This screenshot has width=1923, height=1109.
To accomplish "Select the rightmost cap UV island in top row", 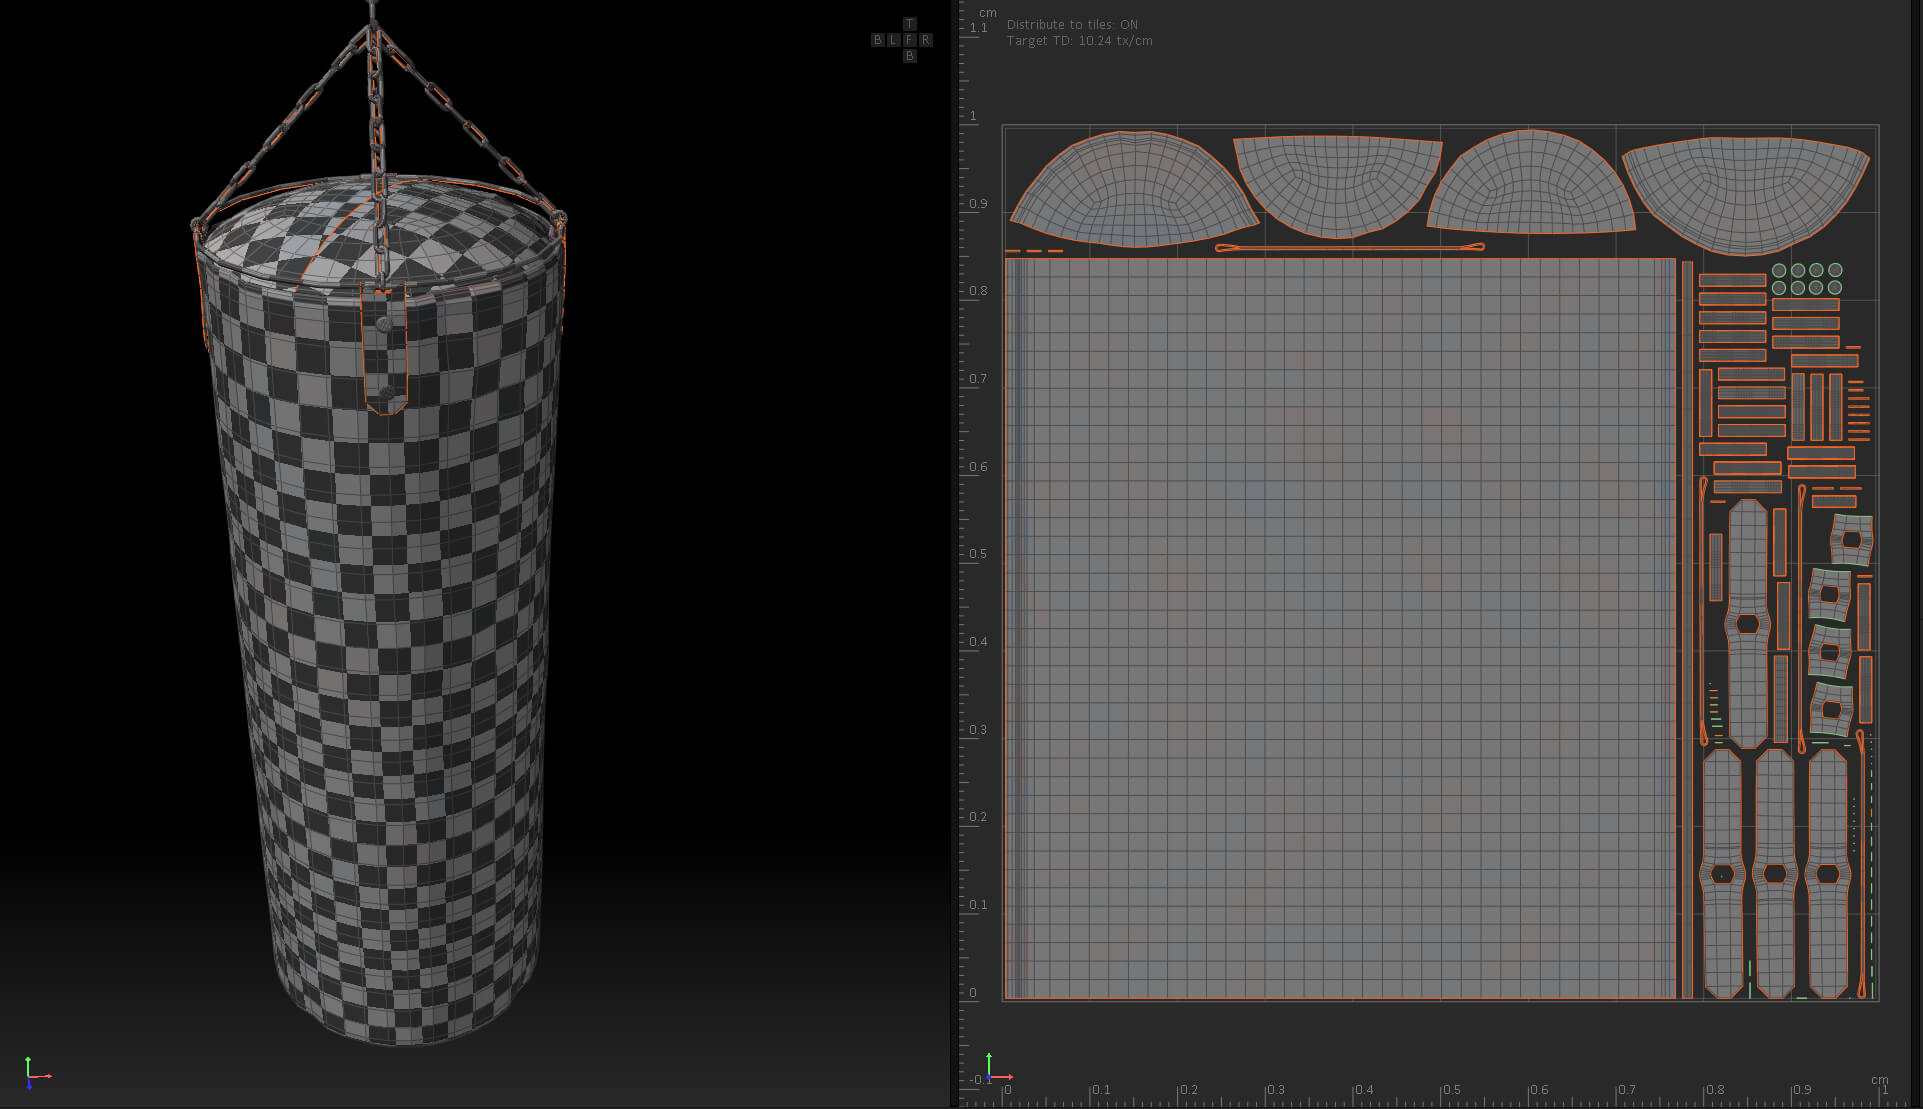I will 1746,195.
